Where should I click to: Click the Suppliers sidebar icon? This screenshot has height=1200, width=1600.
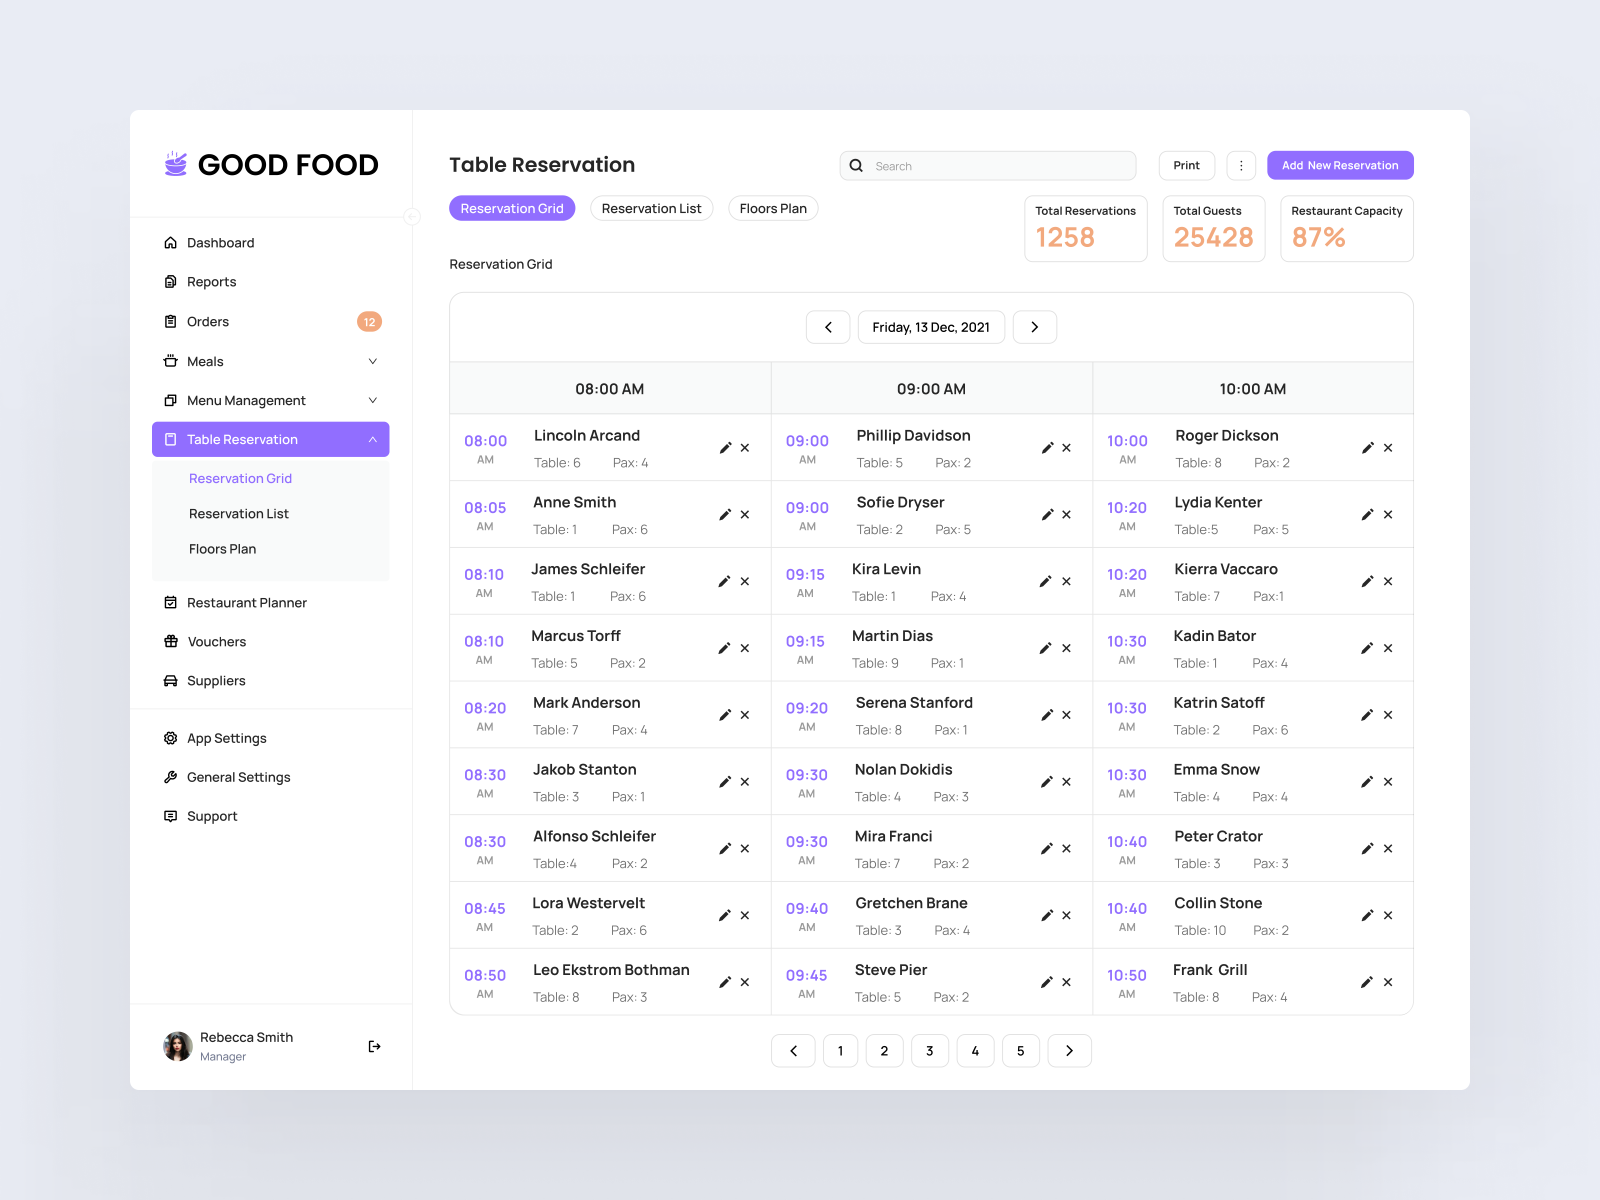pos(170,680)
